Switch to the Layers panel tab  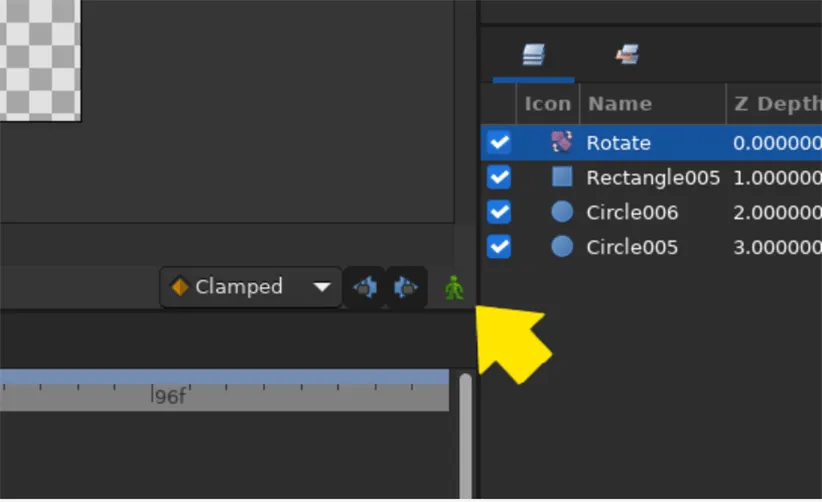pos(533,57)
